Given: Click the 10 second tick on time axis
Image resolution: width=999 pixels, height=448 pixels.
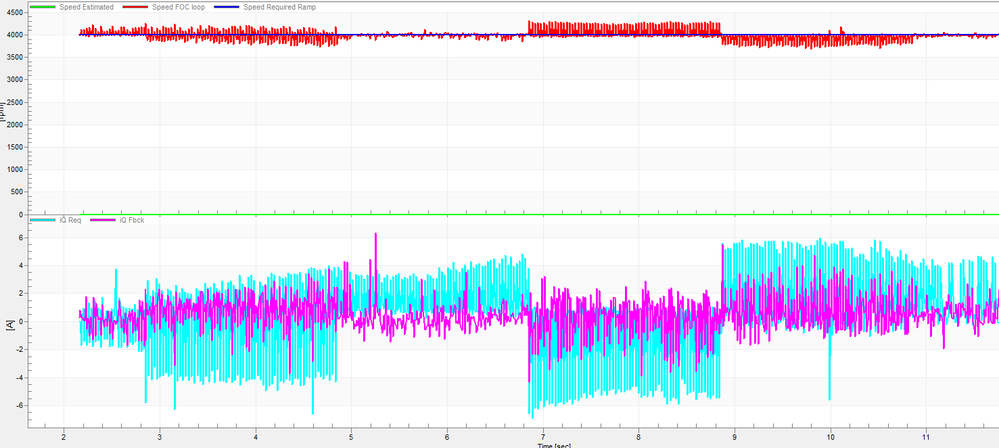Looking at the screenshot, I should [830, 437].
